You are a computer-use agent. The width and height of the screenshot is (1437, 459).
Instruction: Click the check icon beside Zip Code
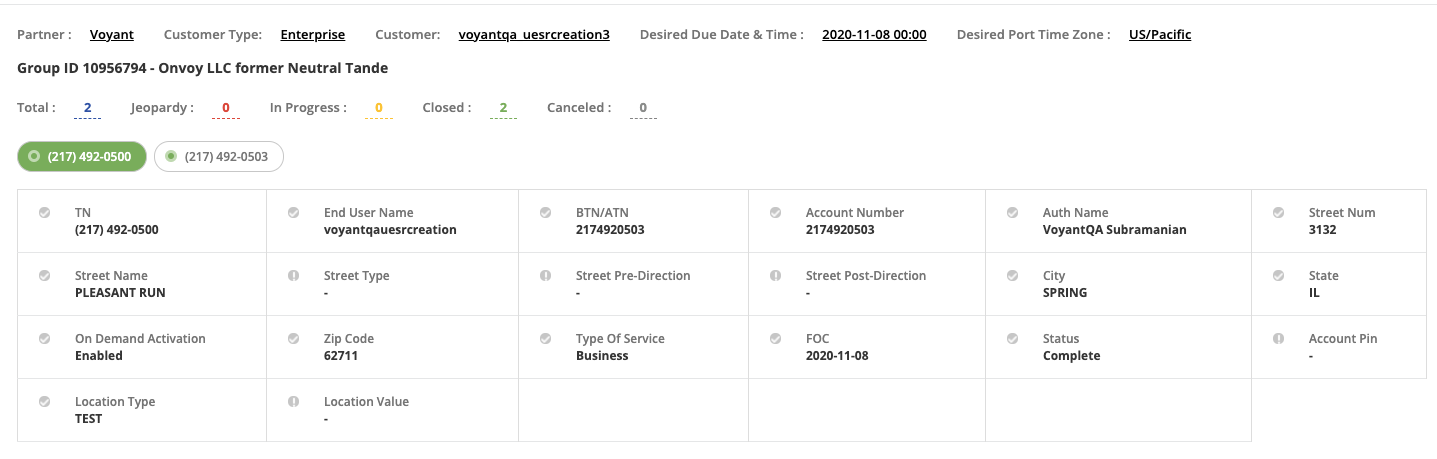coord(294,339)
